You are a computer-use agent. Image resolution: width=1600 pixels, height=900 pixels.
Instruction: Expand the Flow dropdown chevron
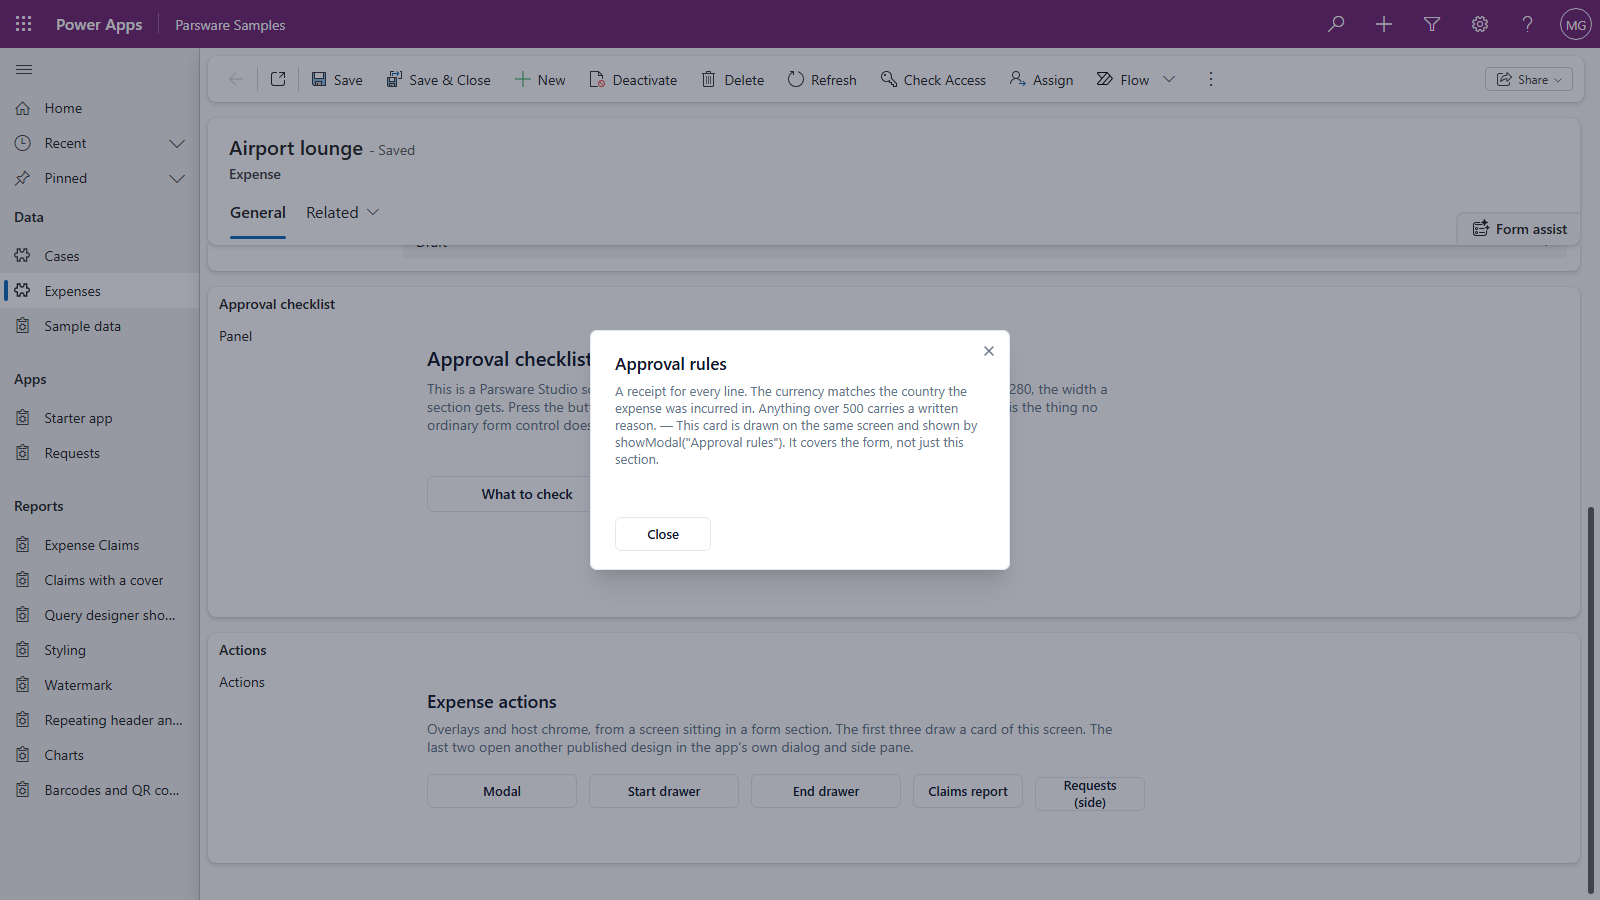[1169, 79]
